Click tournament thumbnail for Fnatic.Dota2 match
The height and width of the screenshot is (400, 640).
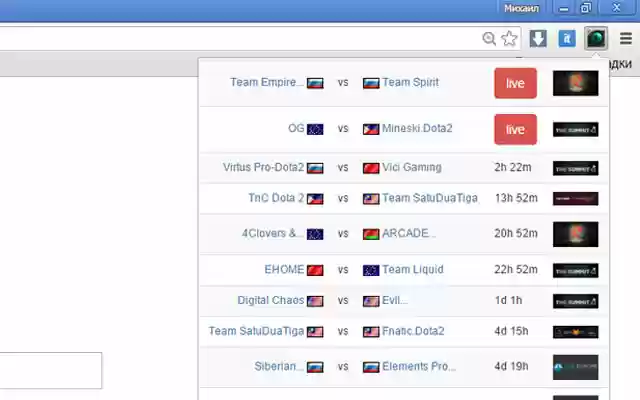[576, 332]
